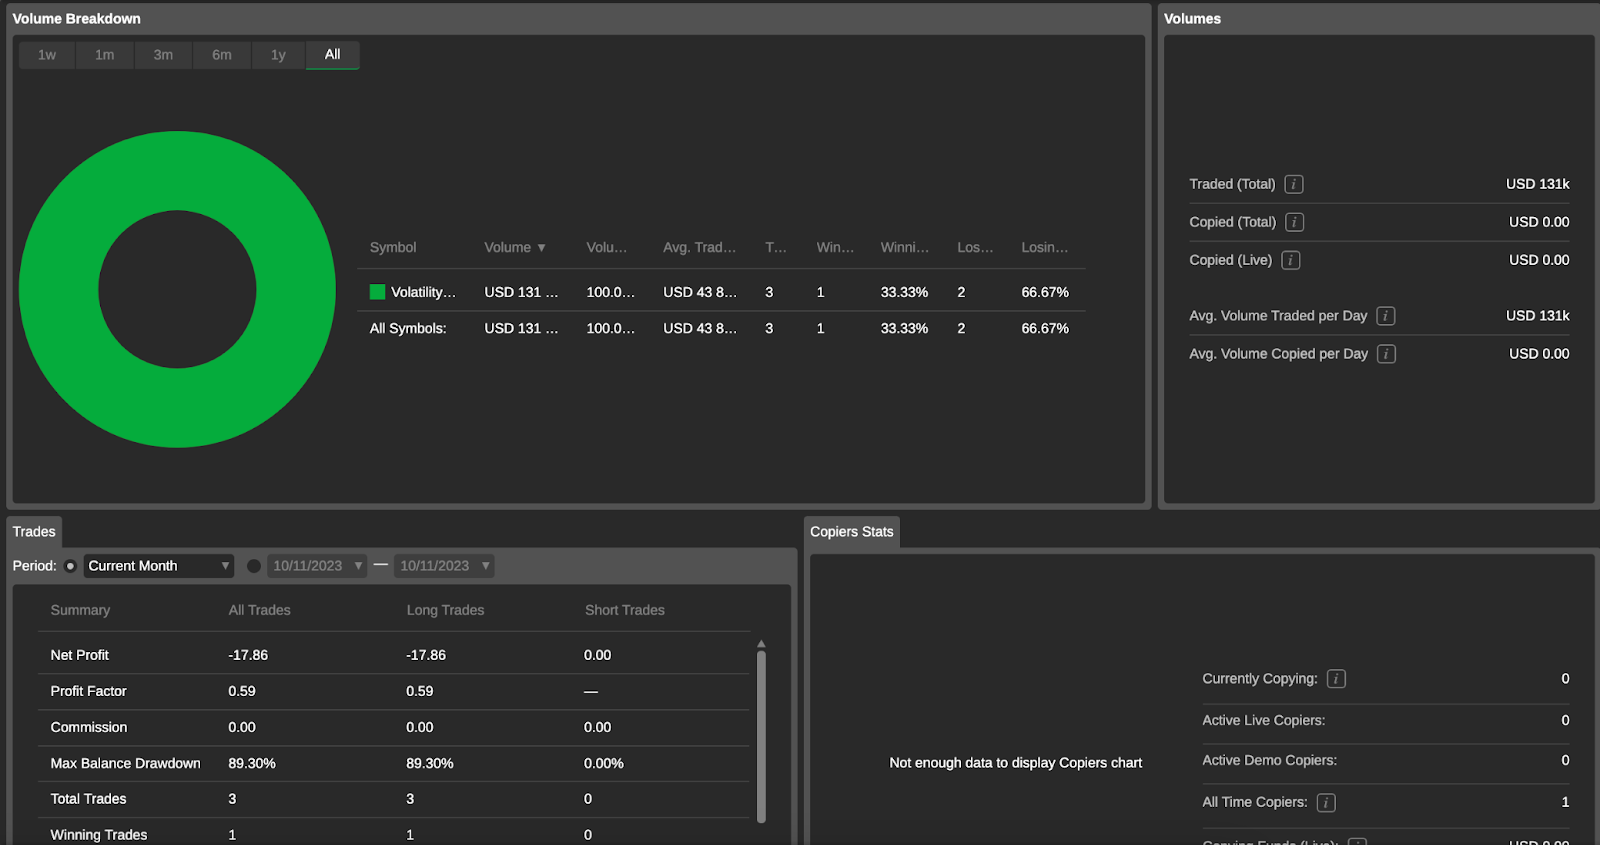Click info icon beside Copied (Live)
The image size is (1600, 845).
pos(1291,260)
